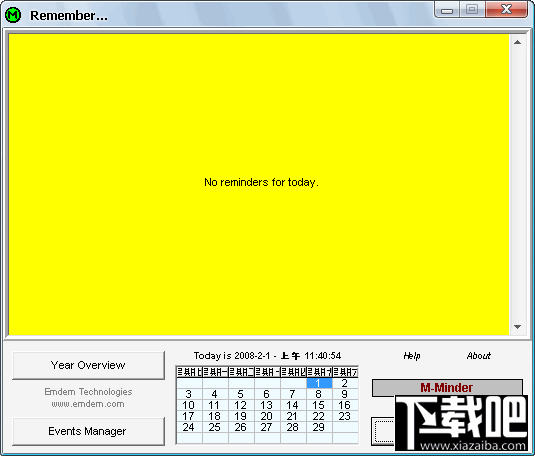Select calendar day 14
Screen dimensions: 535x456
(292, 405)
